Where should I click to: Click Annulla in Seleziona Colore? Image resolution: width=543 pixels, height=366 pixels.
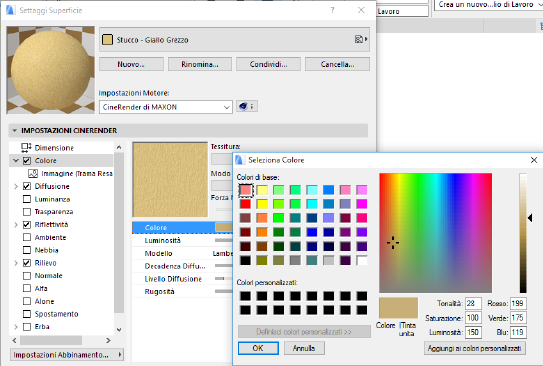pyautogui.click(x=304, y=348)
